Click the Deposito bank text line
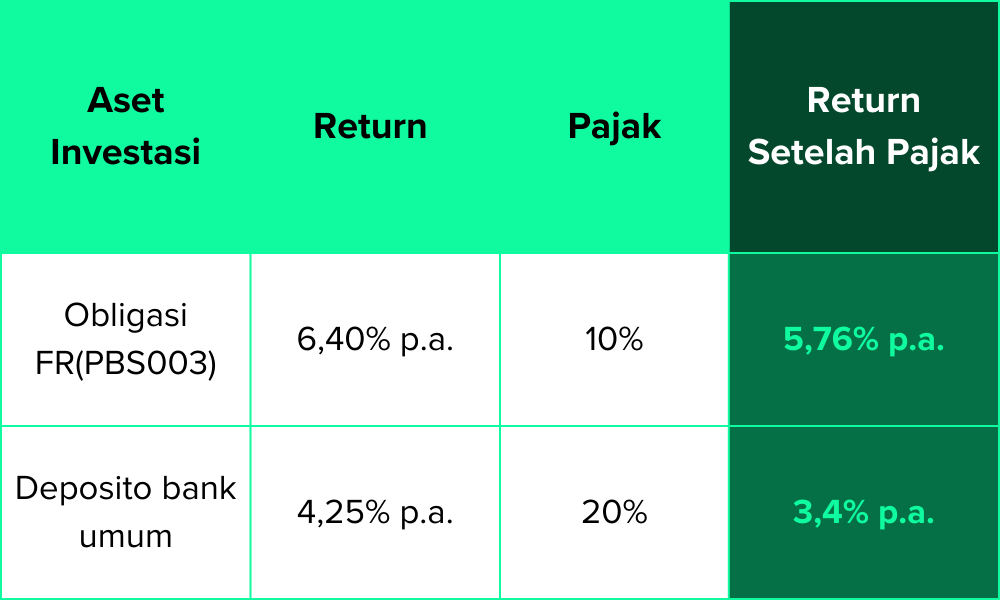The height and width of the screenshot is (600, 1000). pyautogui.click(x=125, y=489)
